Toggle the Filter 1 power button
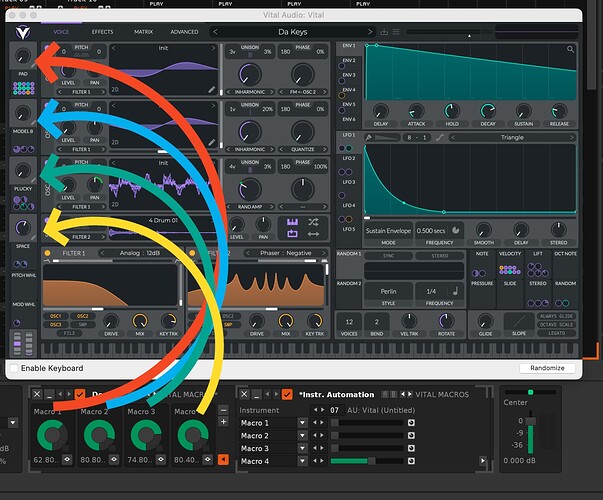This screenshot has height=500, width=603. tap(47, 253)
